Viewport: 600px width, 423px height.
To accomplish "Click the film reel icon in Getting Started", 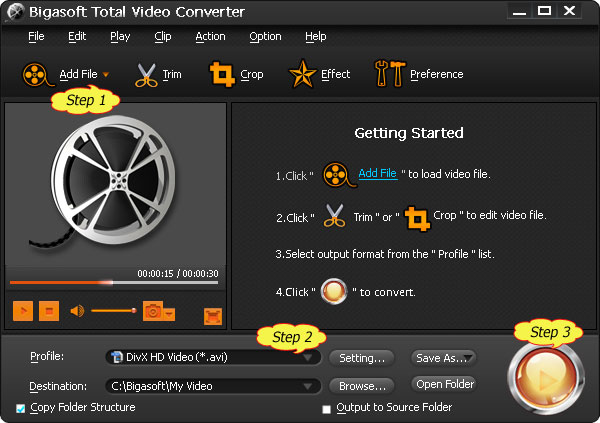I will (339, 175).
